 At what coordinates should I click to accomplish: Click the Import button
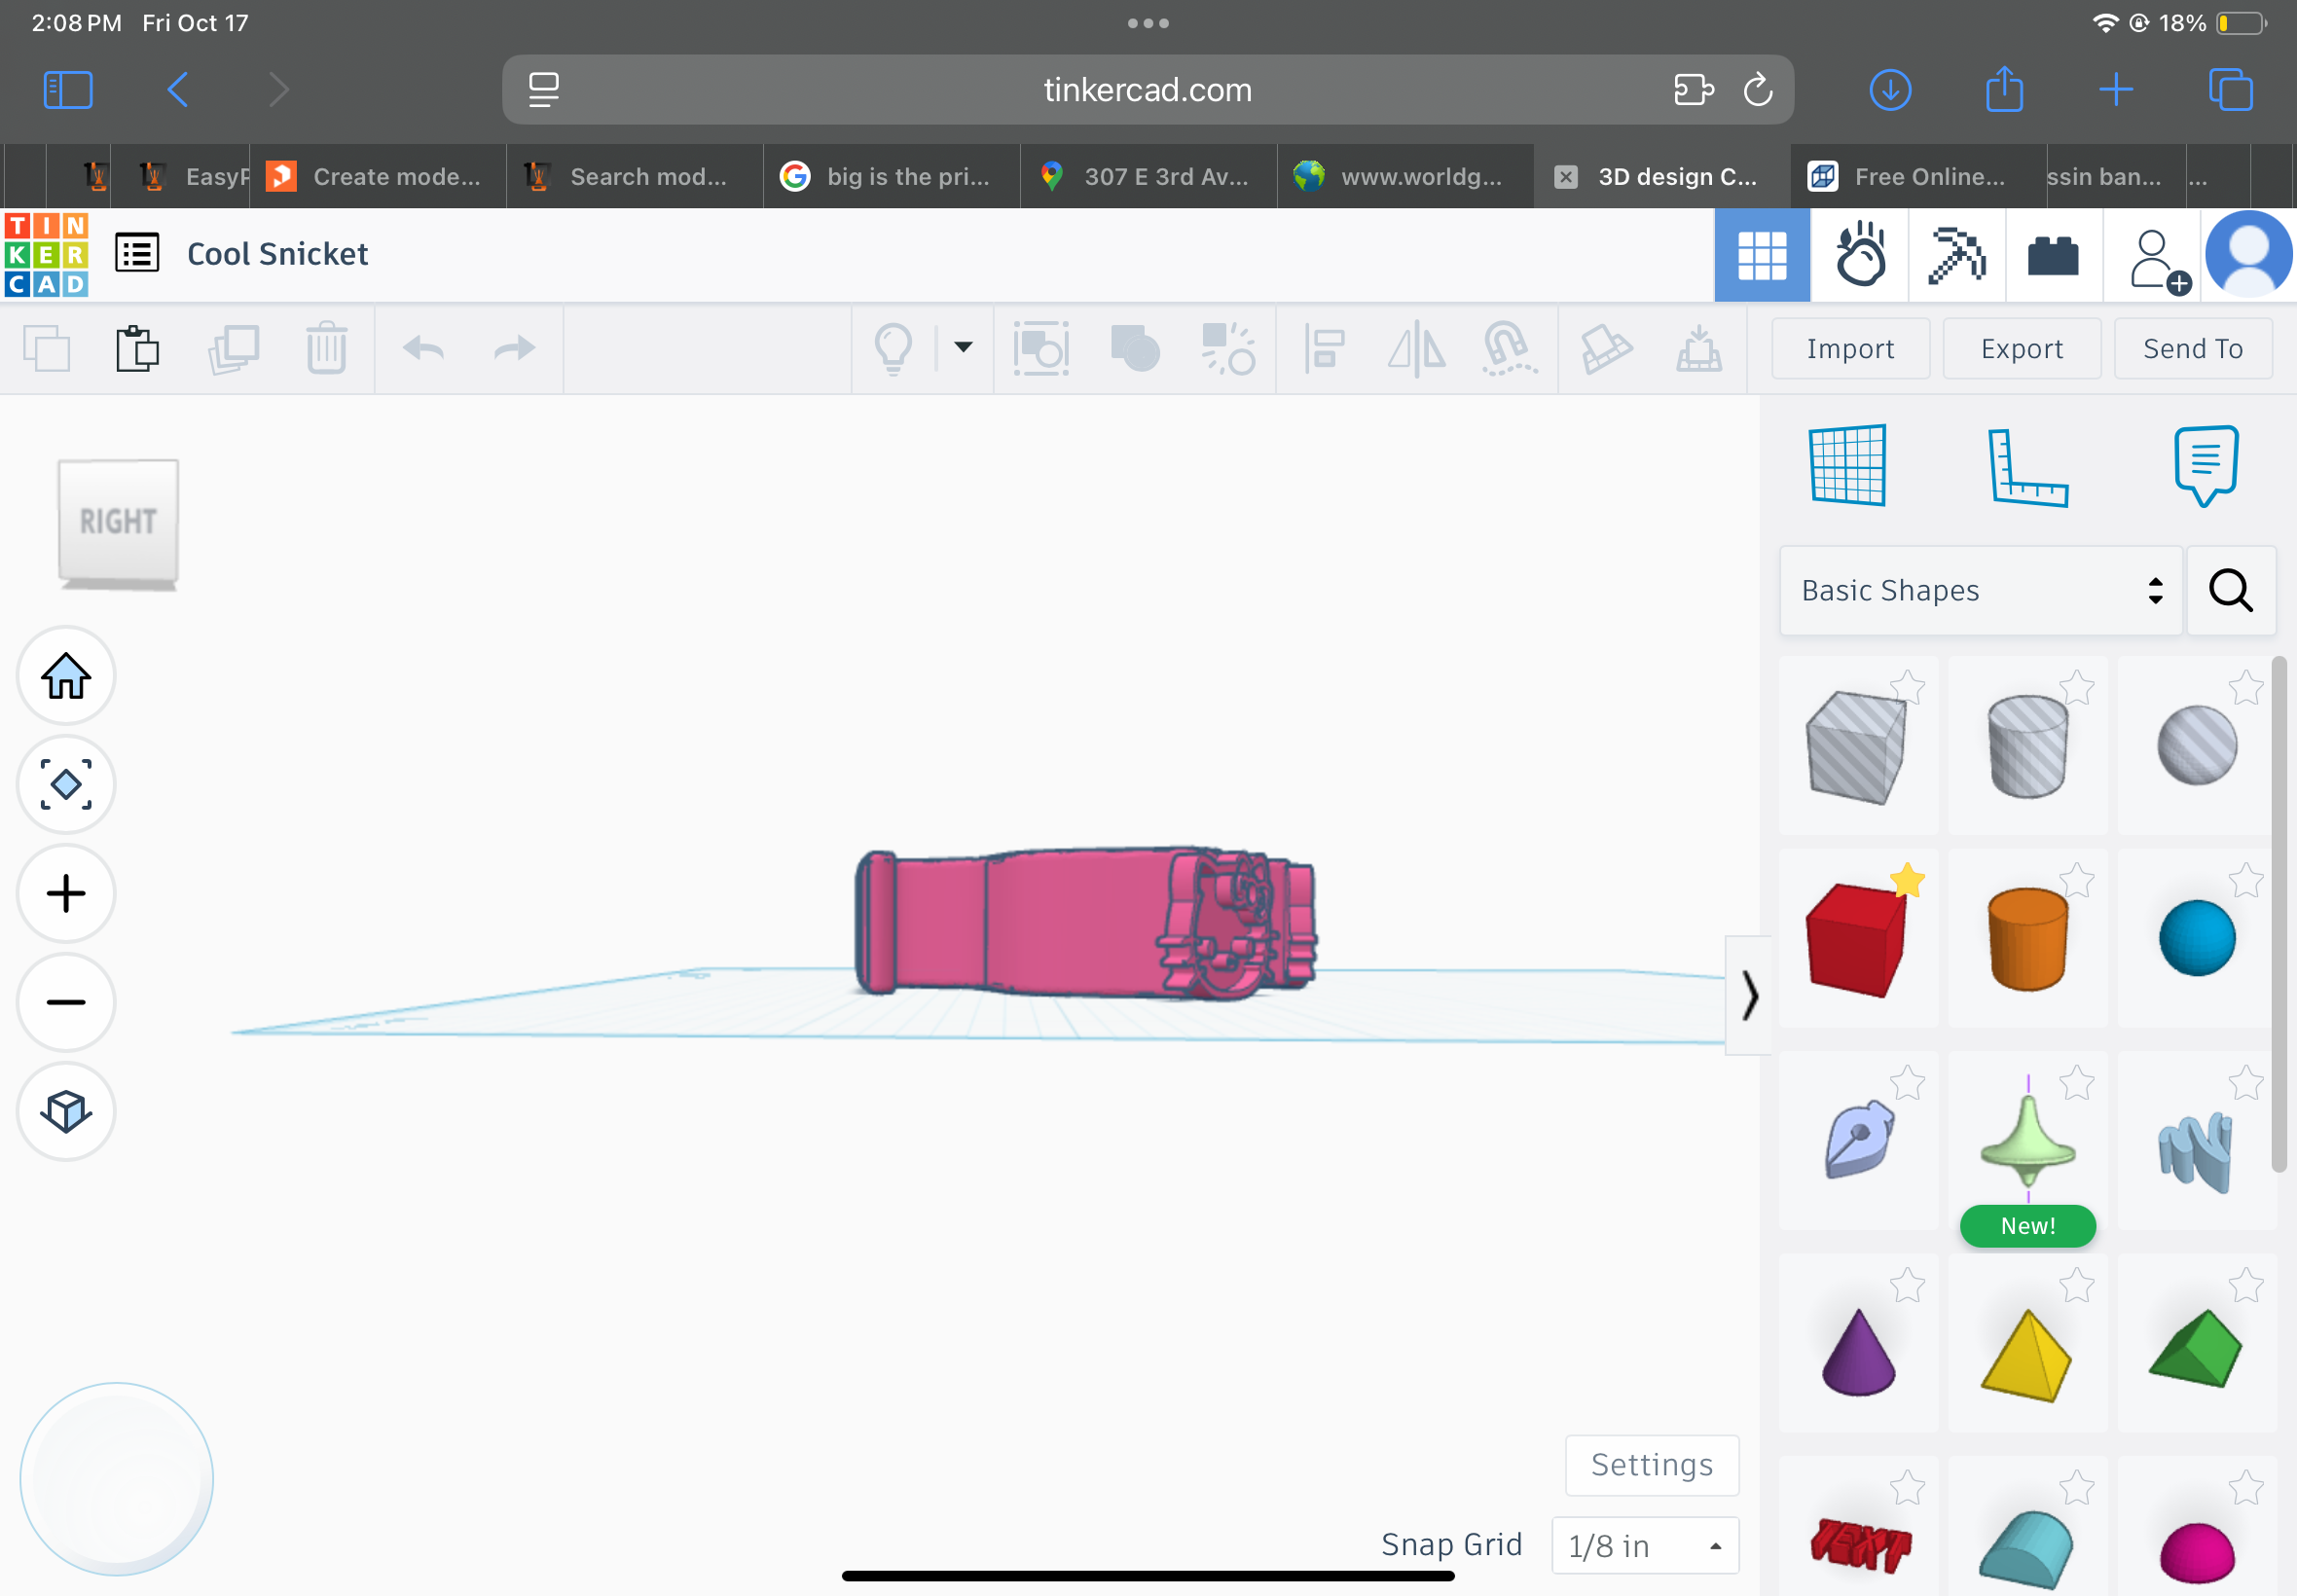[x=1850, y=349]
